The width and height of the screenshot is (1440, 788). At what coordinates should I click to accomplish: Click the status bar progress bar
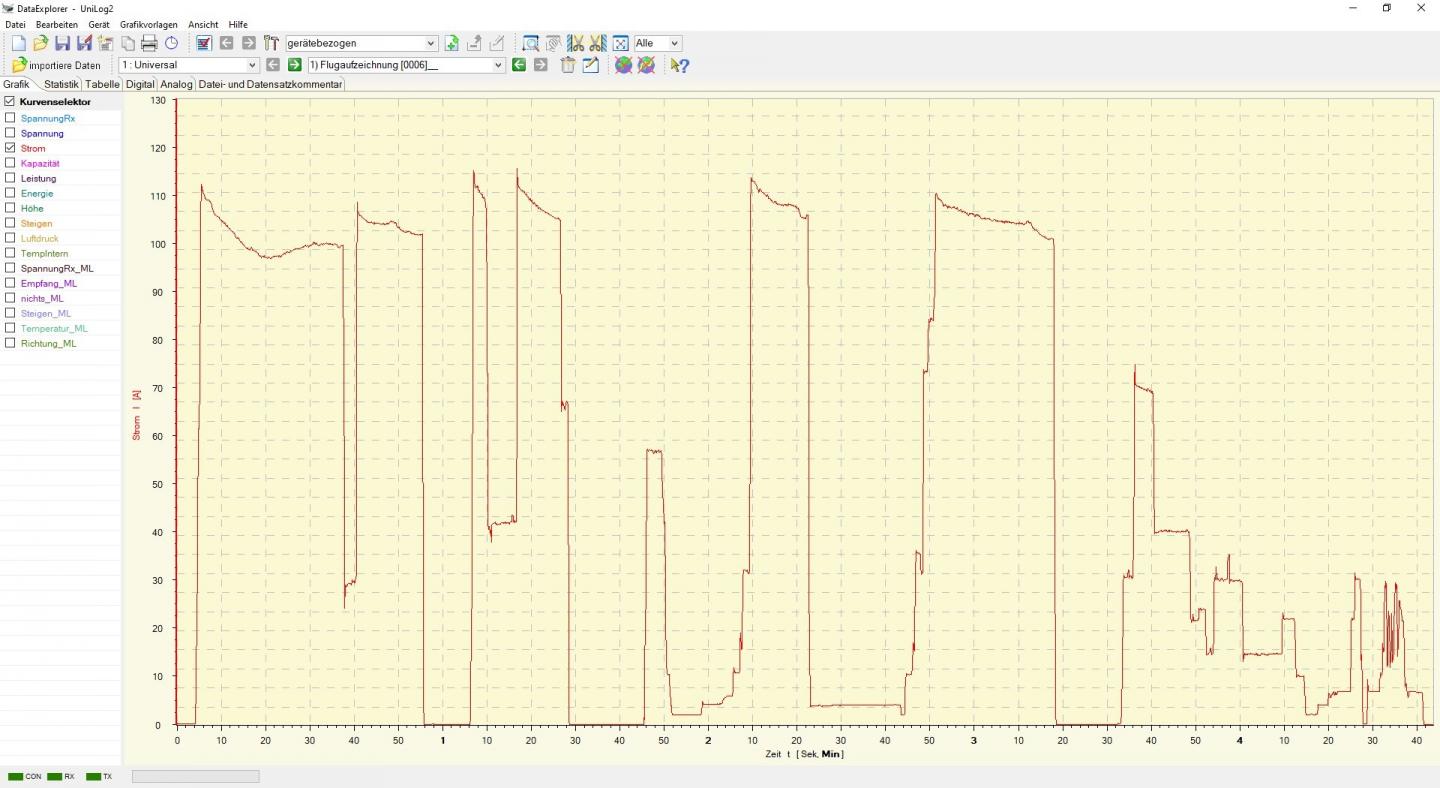tap(196, 776)
